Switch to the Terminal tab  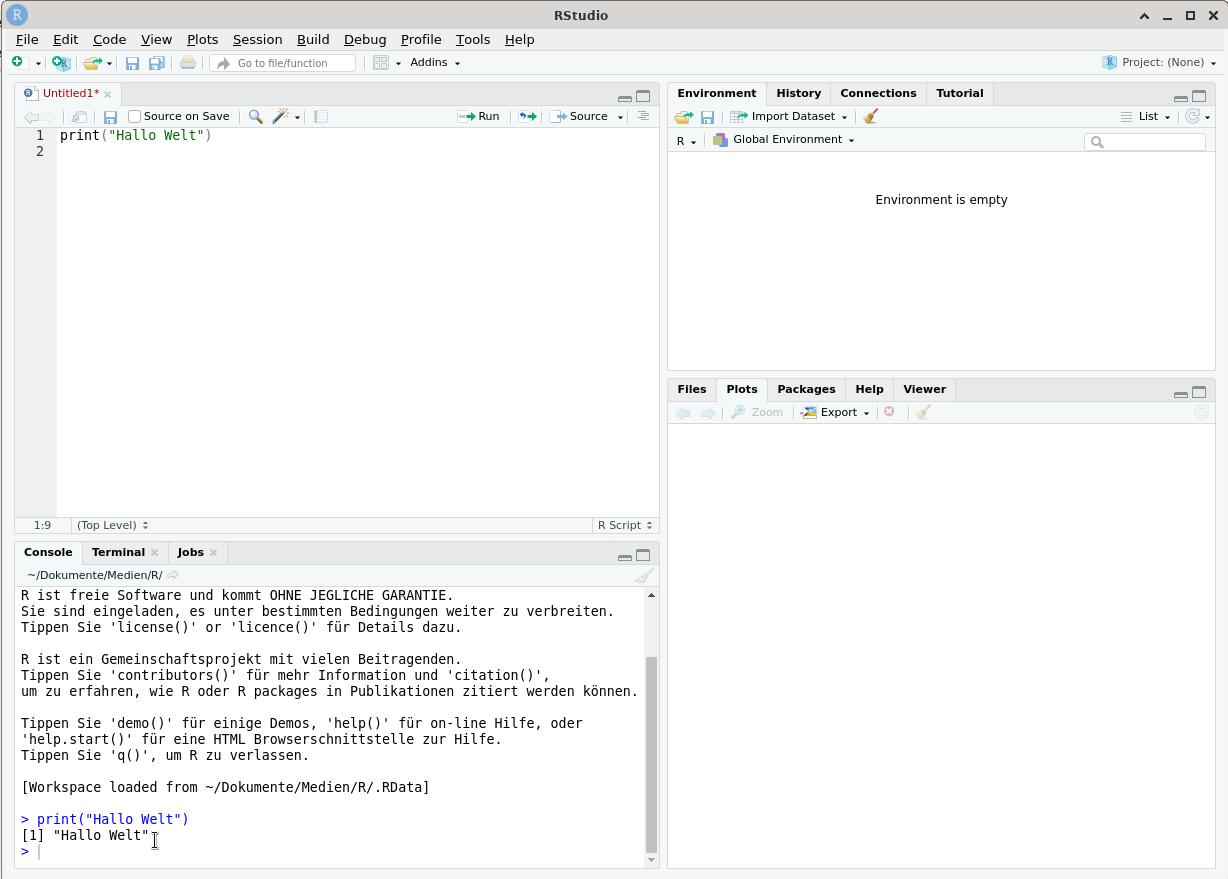pyautogui.click(x=118, y=552)
